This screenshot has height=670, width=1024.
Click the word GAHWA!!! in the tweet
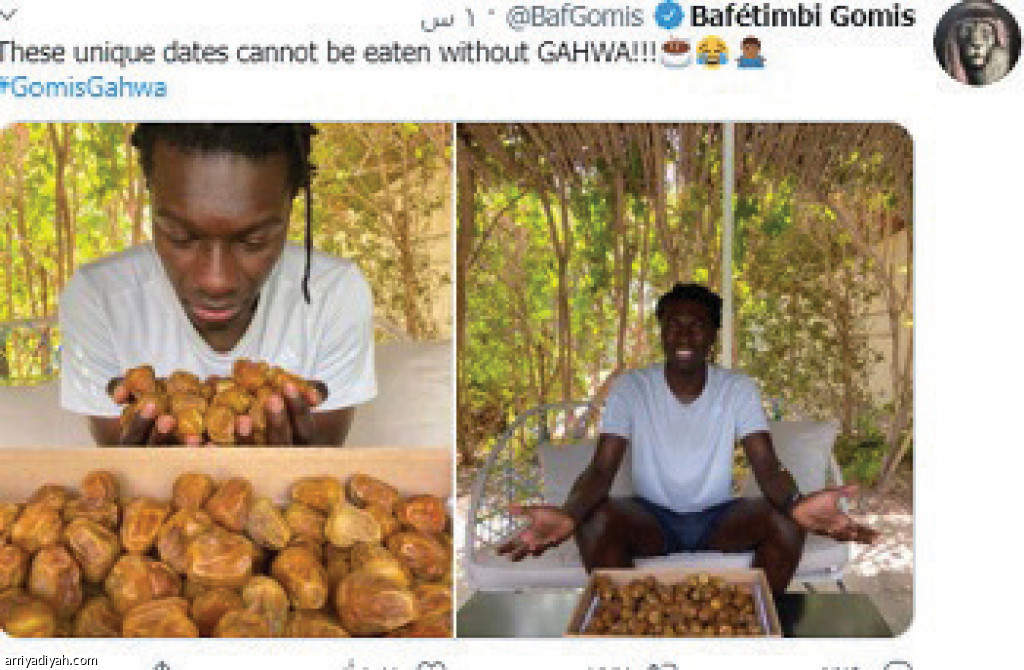(597, 54)
